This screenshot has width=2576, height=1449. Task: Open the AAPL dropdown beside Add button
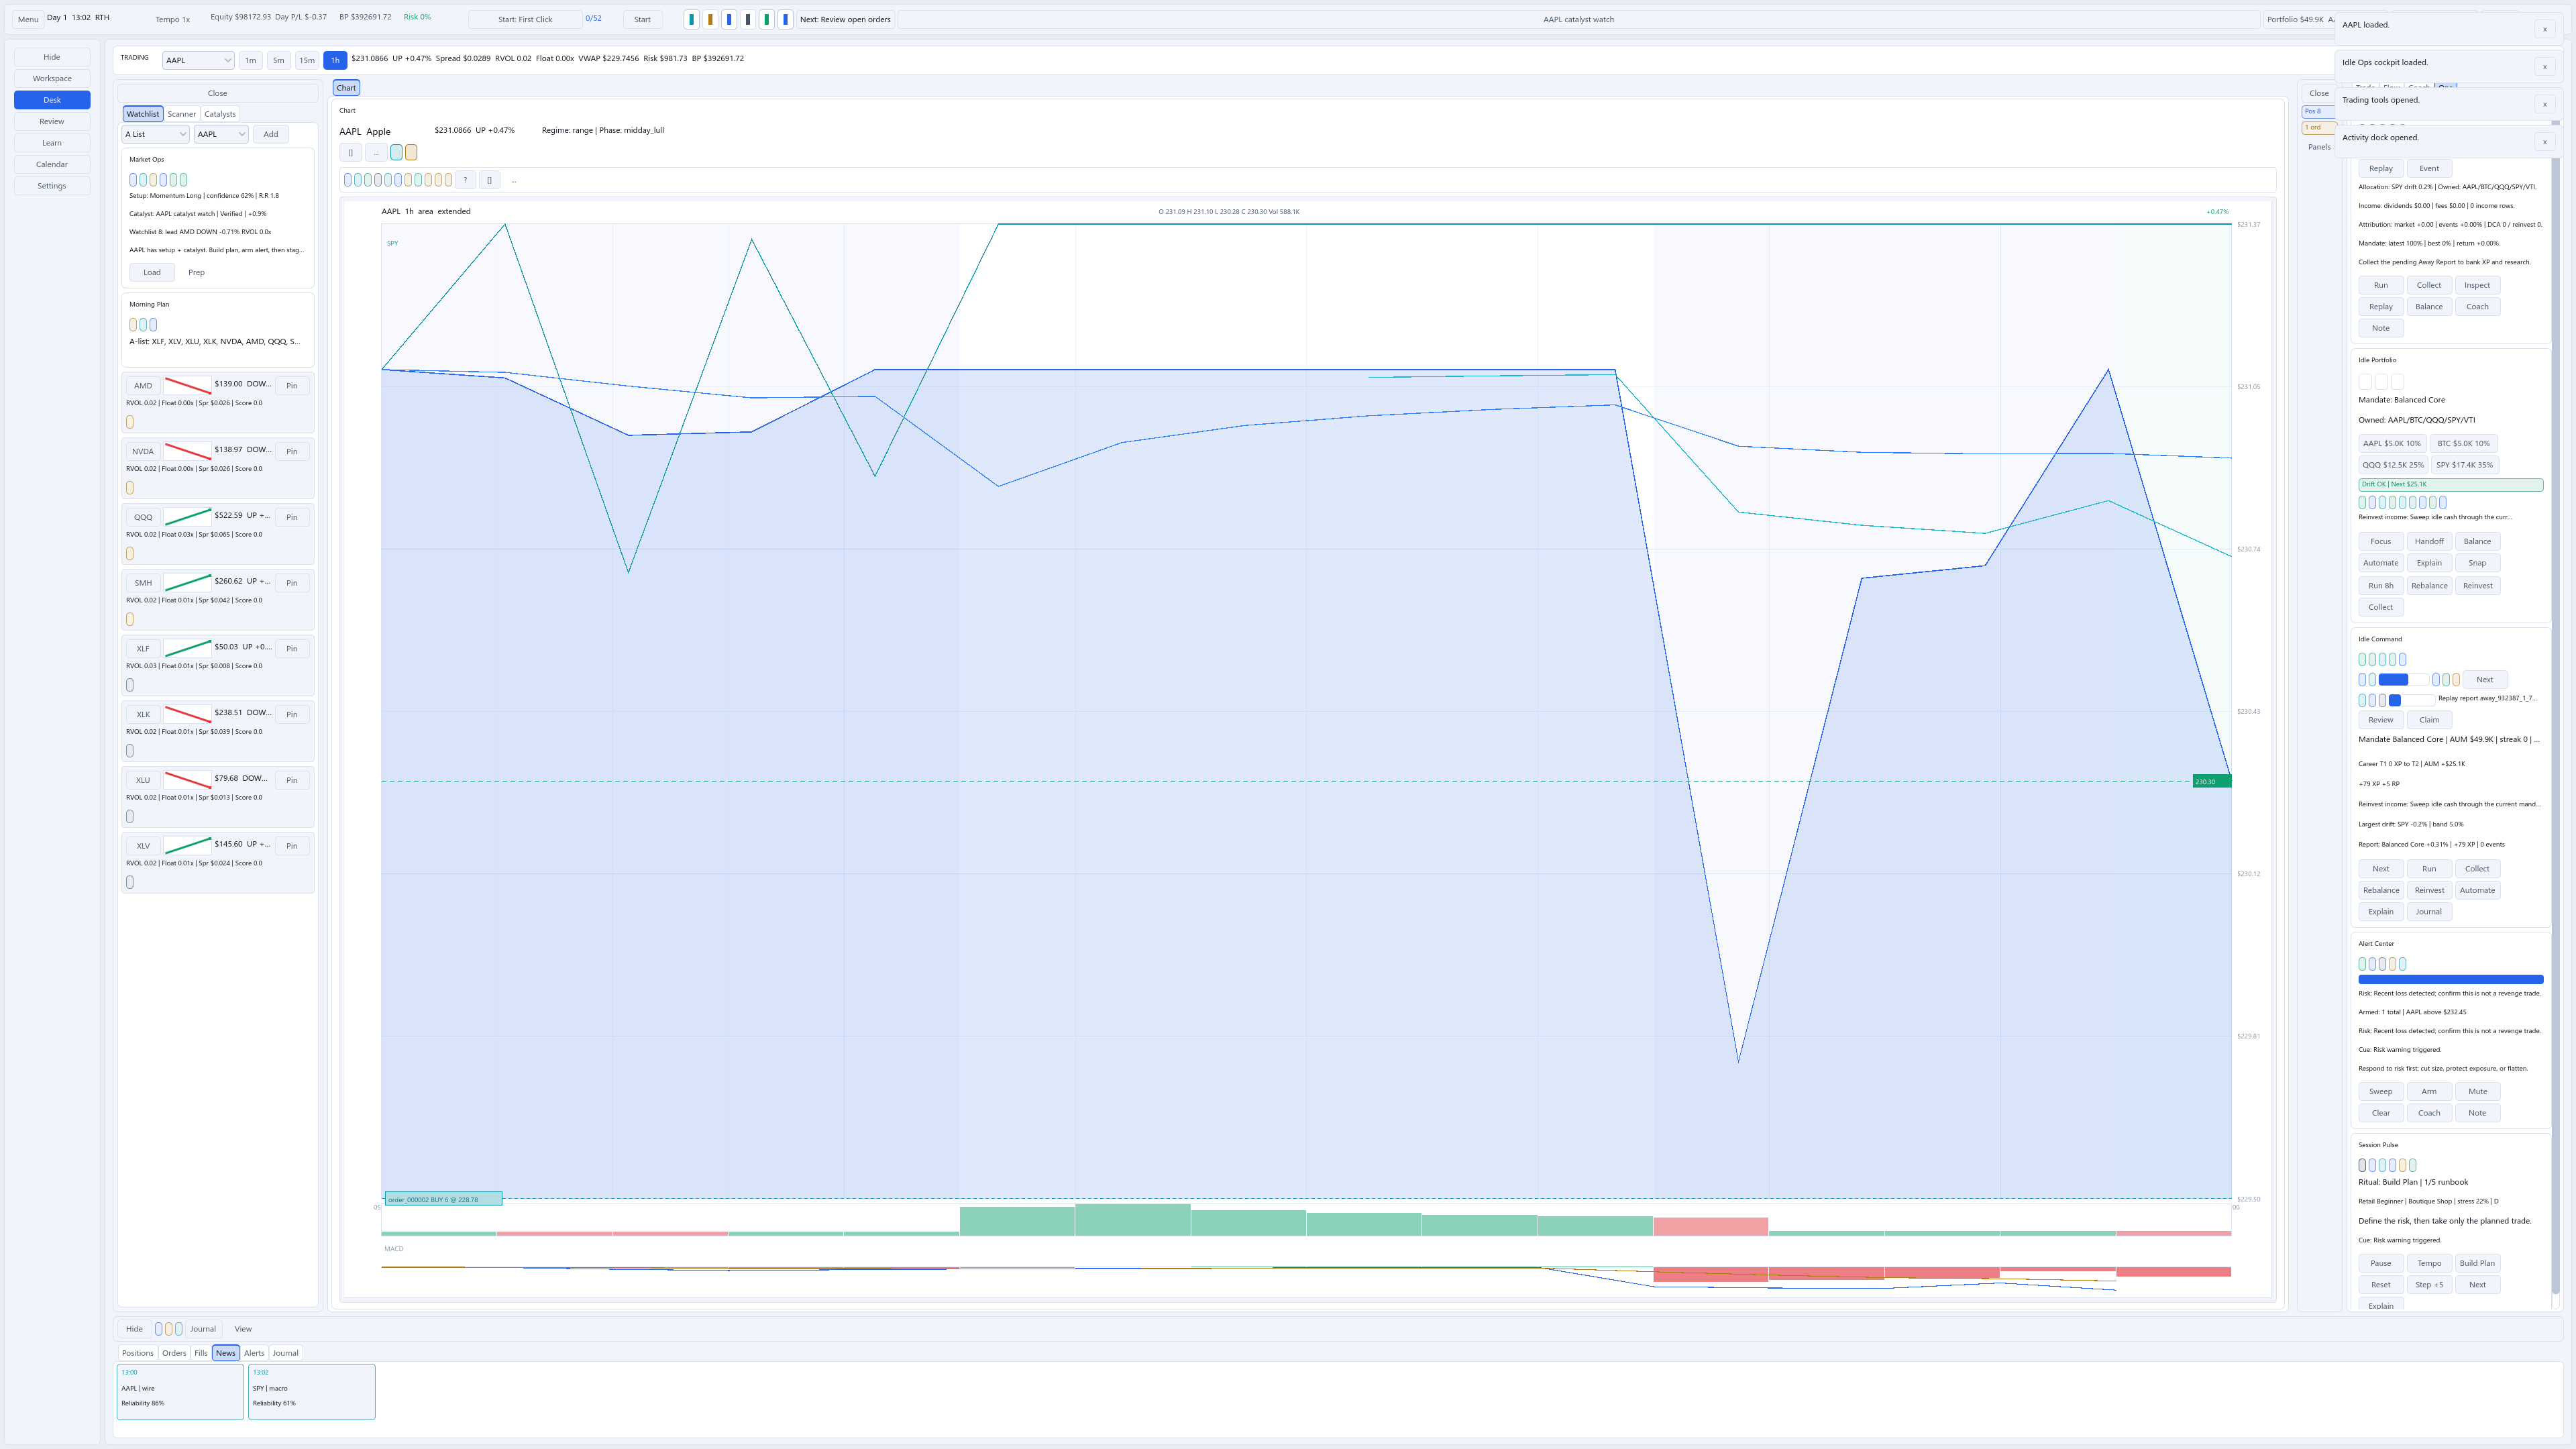(221, 134)
